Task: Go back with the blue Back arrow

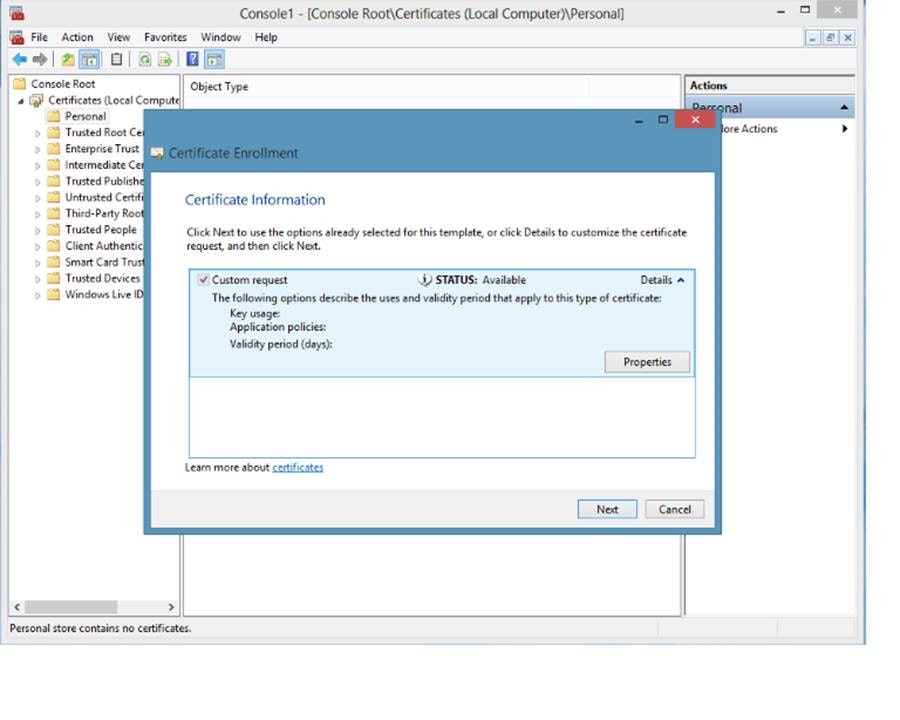Action: [20, 59]
